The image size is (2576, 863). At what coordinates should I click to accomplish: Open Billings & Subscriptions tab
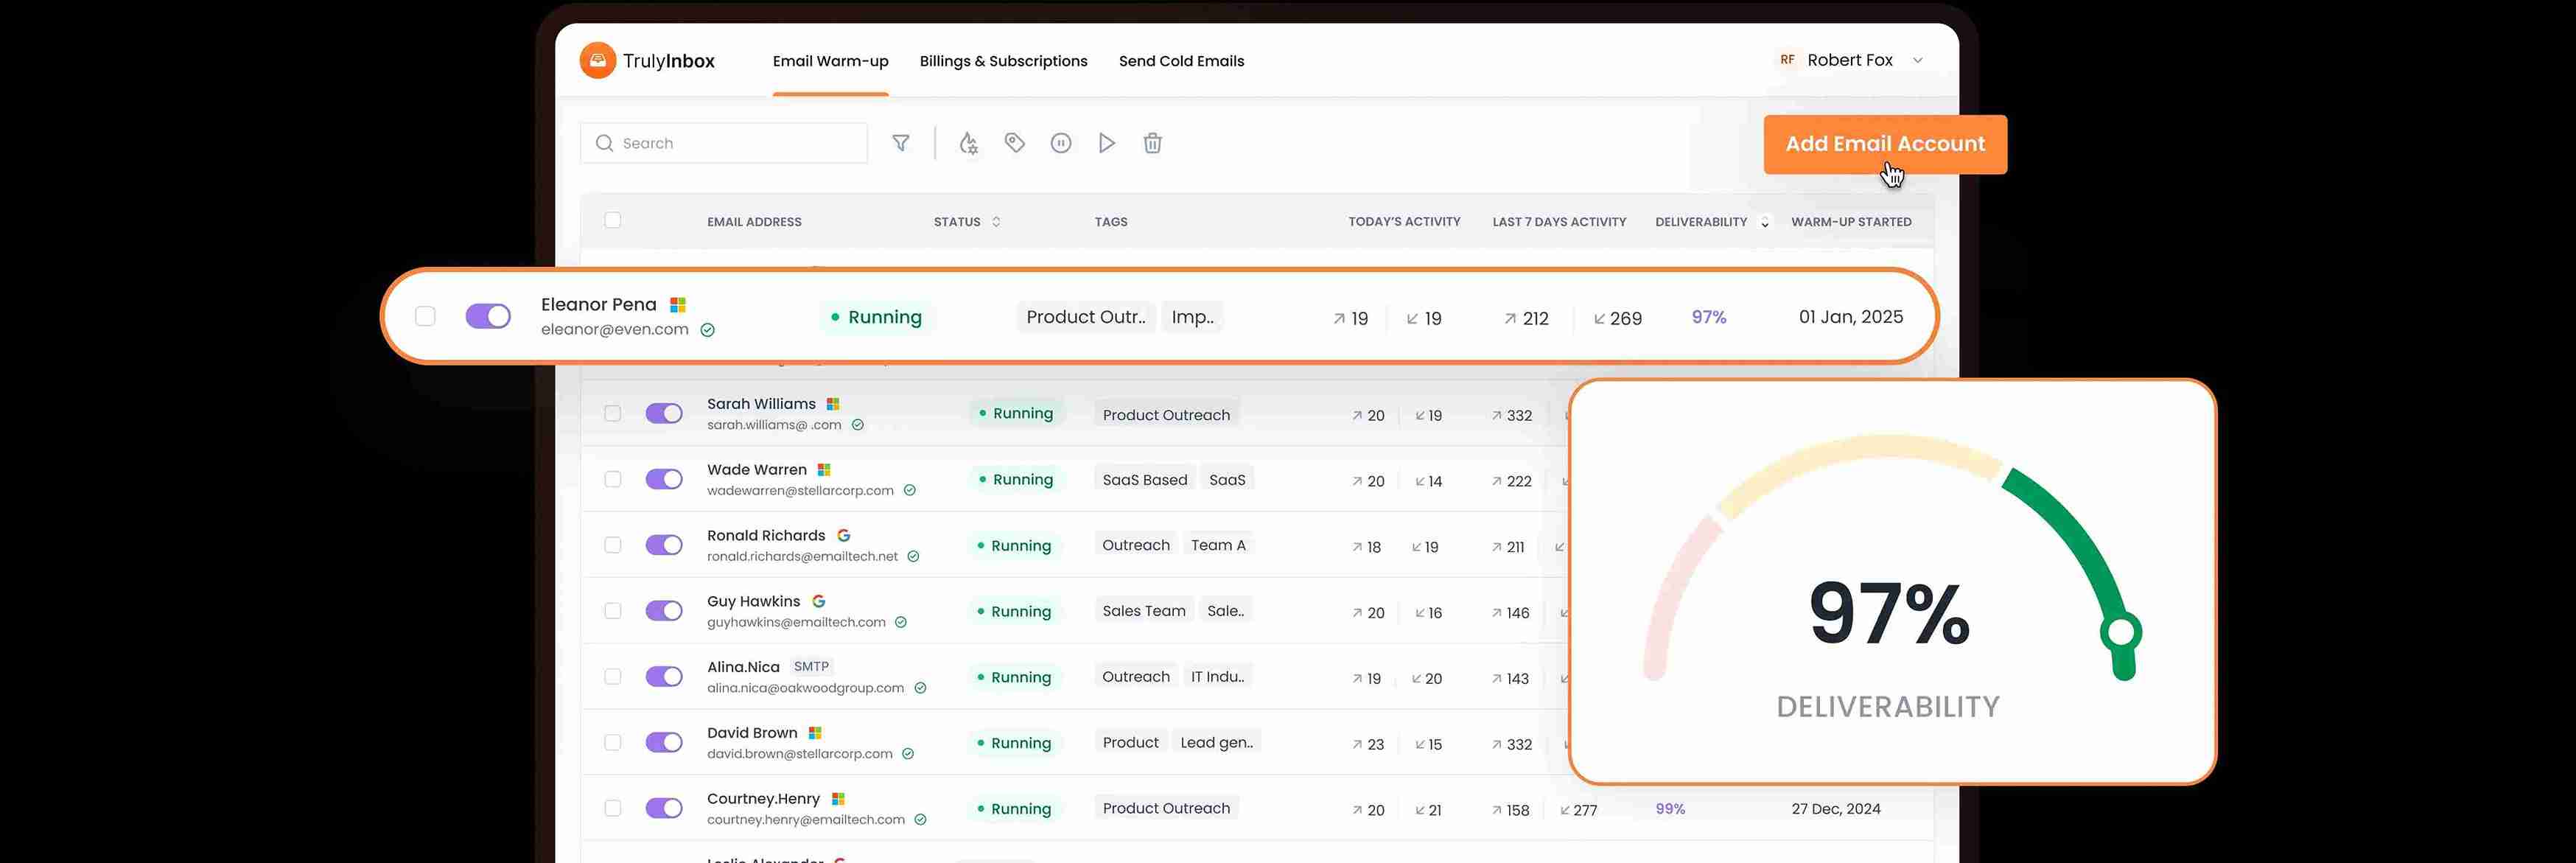1003,61
